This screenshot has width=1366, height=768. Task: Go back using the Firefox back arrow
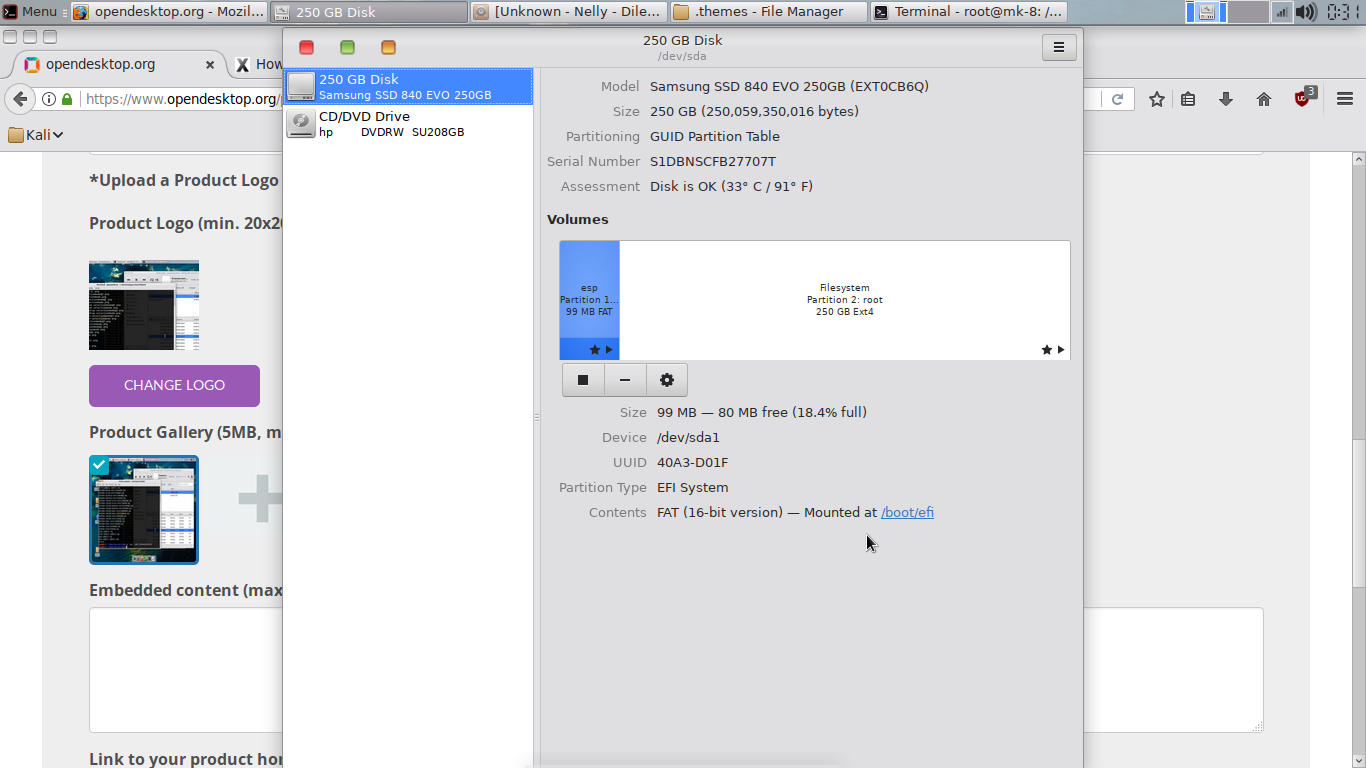click(20, 99)
